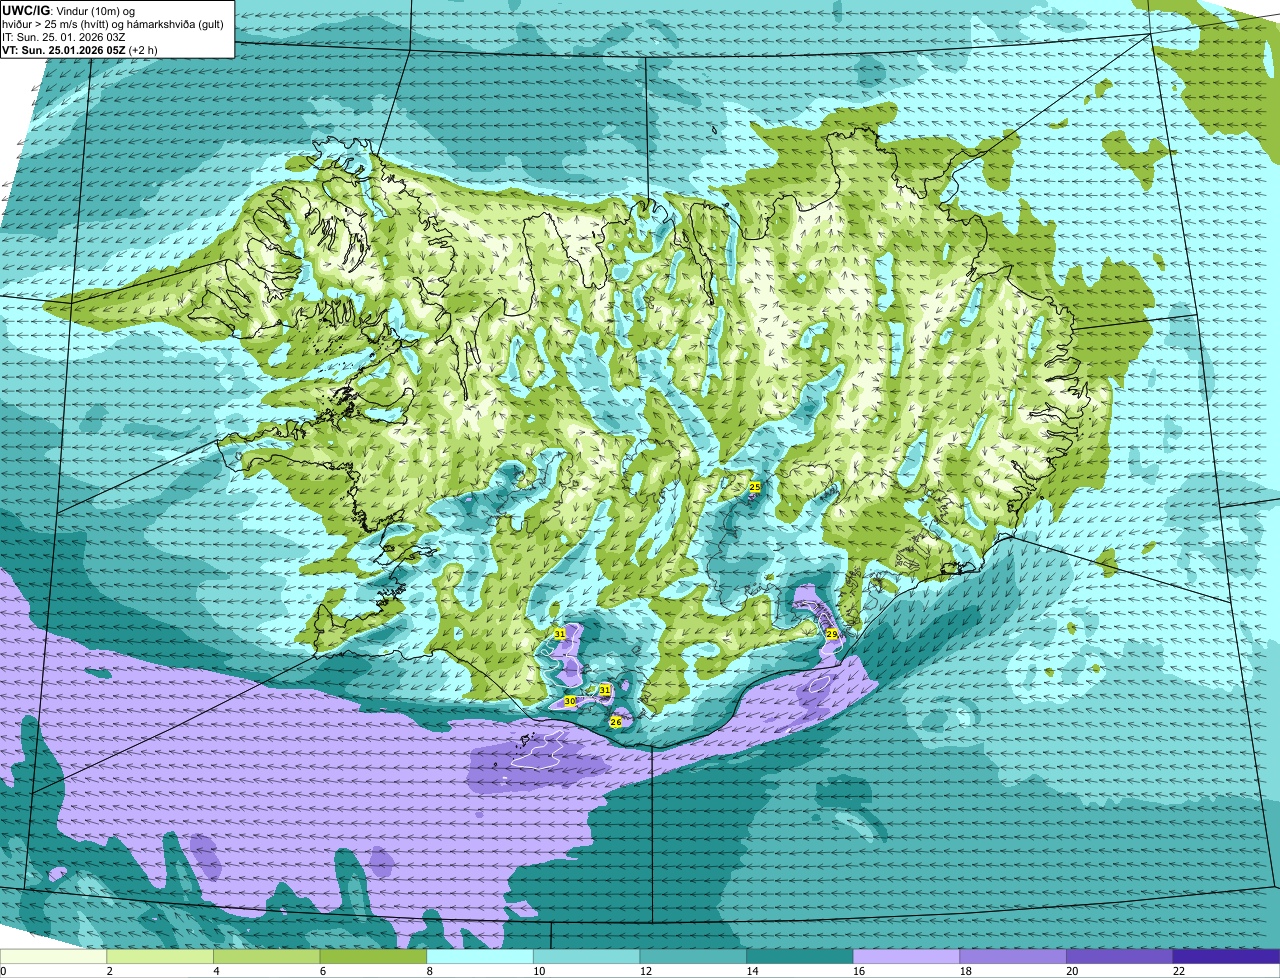Image resolution: width=1280 pixels, height=978 pixels.
Task: Click the yellow gust label 26
Action: coord(616,722)
